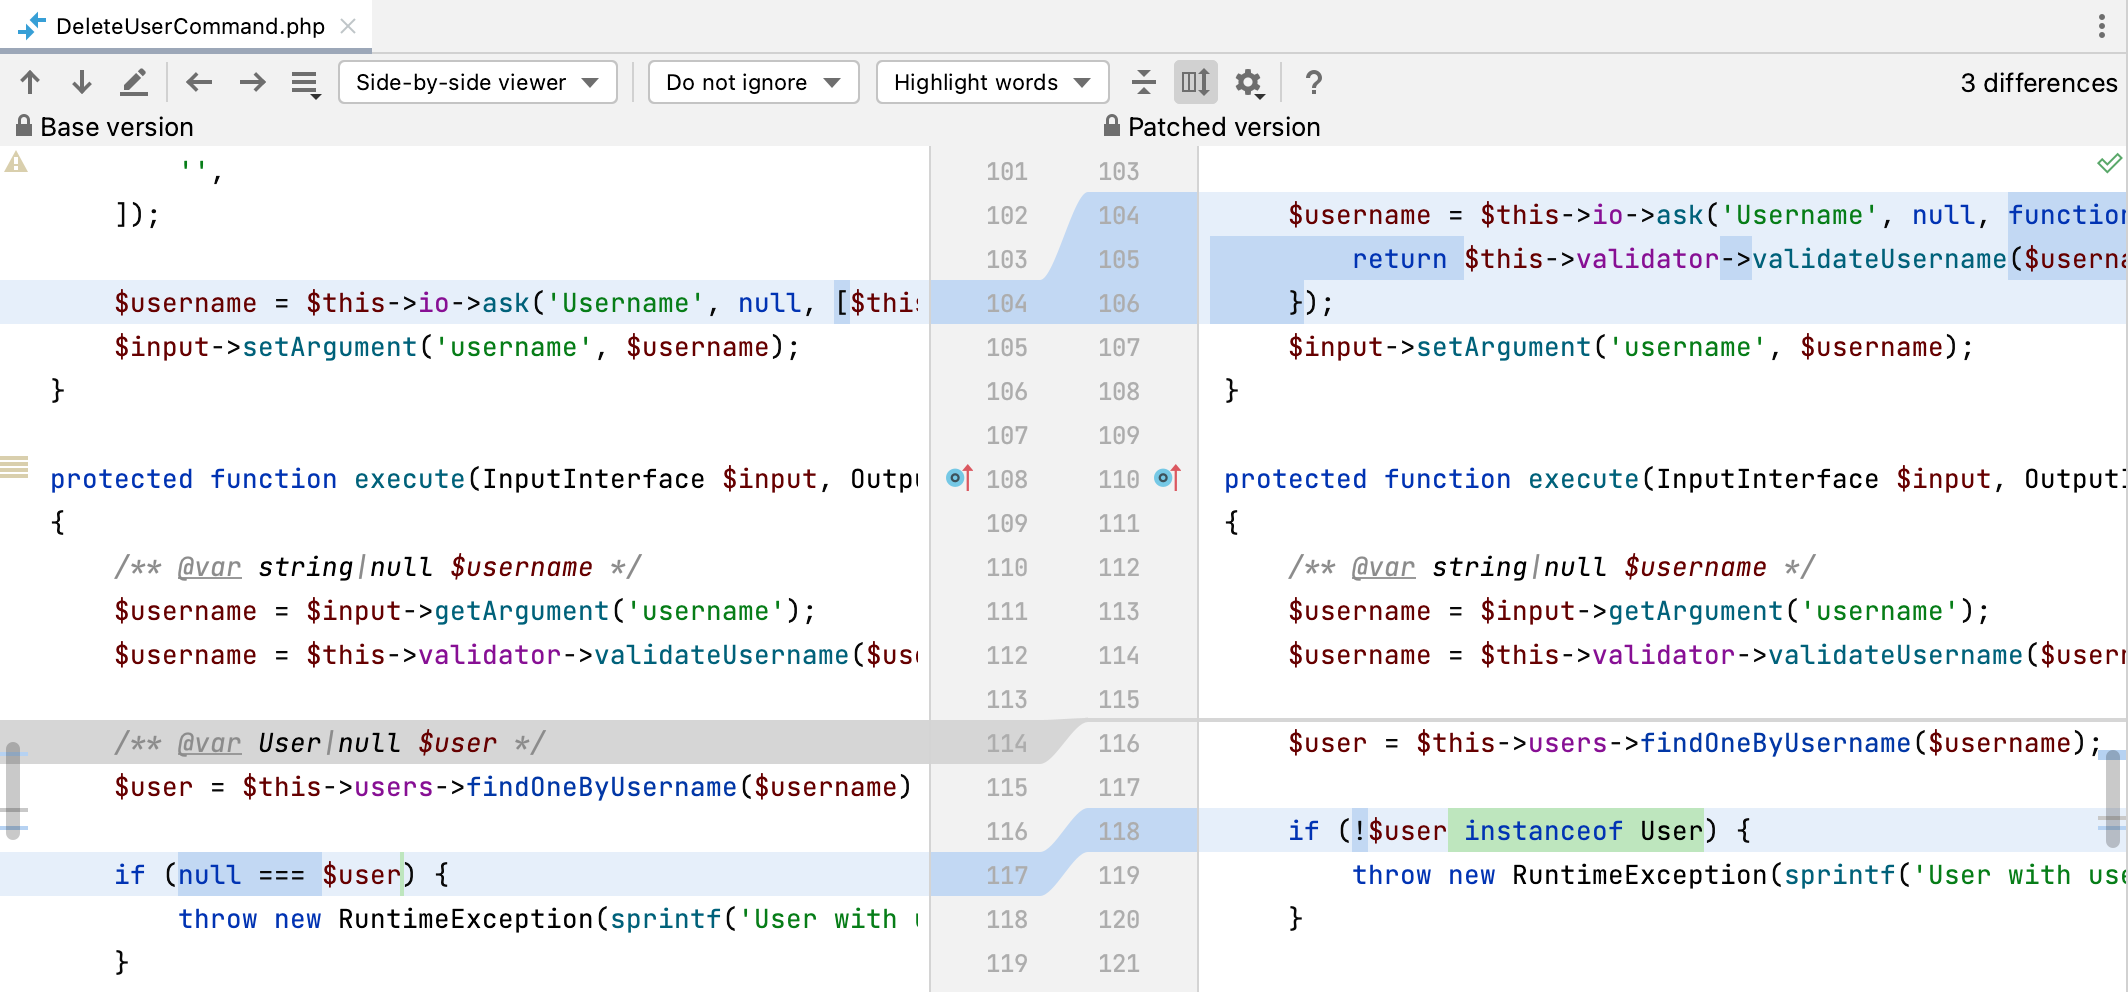
Task: Click the right pane scrollbar thumb
Action: [2112, 798]
